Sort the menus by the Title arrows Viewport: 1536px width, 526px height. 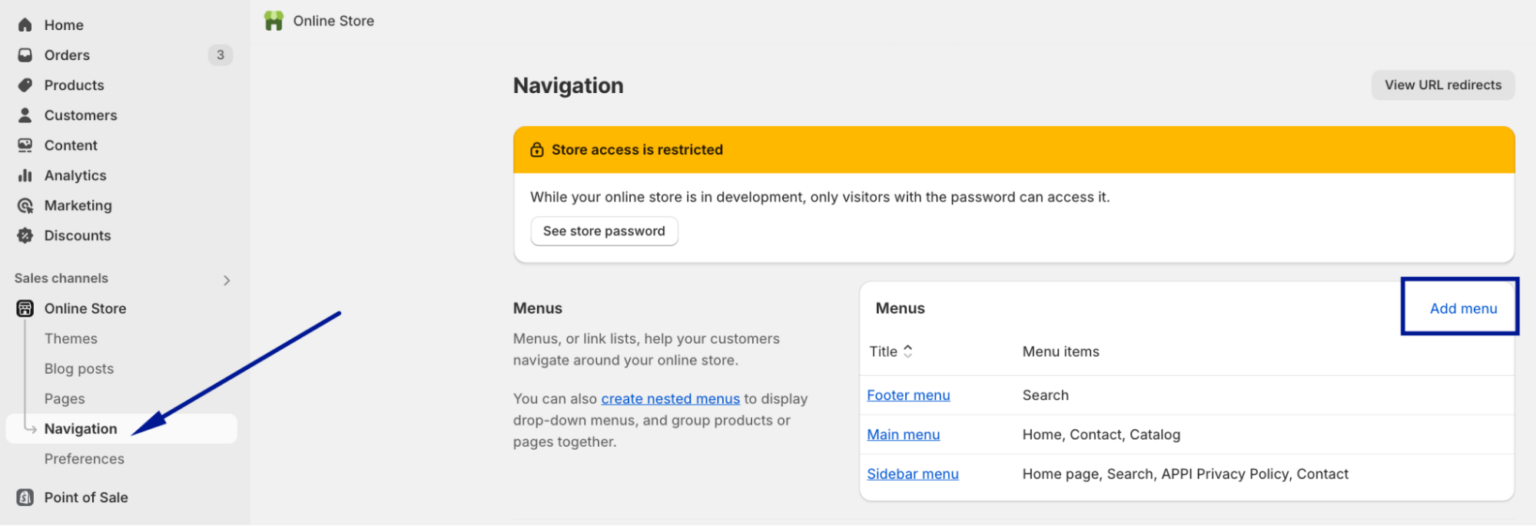907,351
